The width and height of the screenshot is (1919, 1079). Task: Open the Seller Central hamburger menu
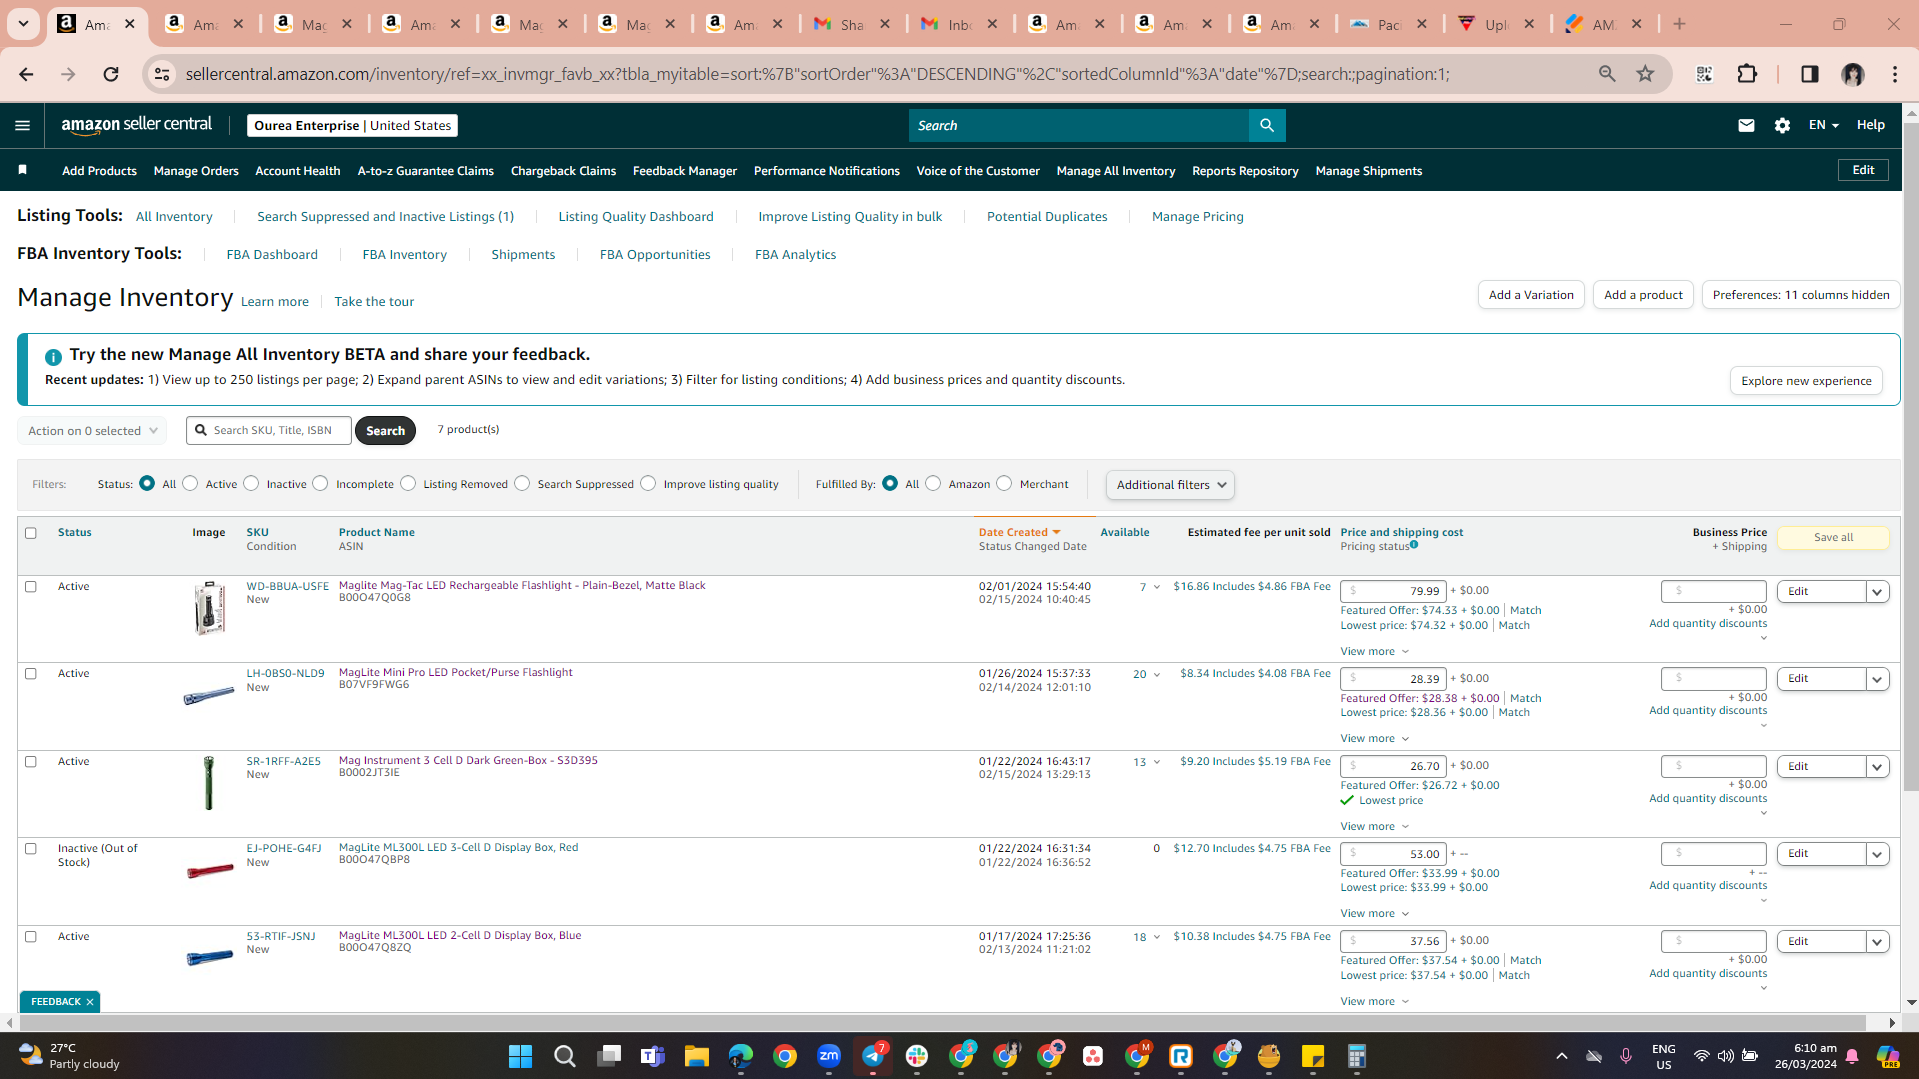pos(22,125)
